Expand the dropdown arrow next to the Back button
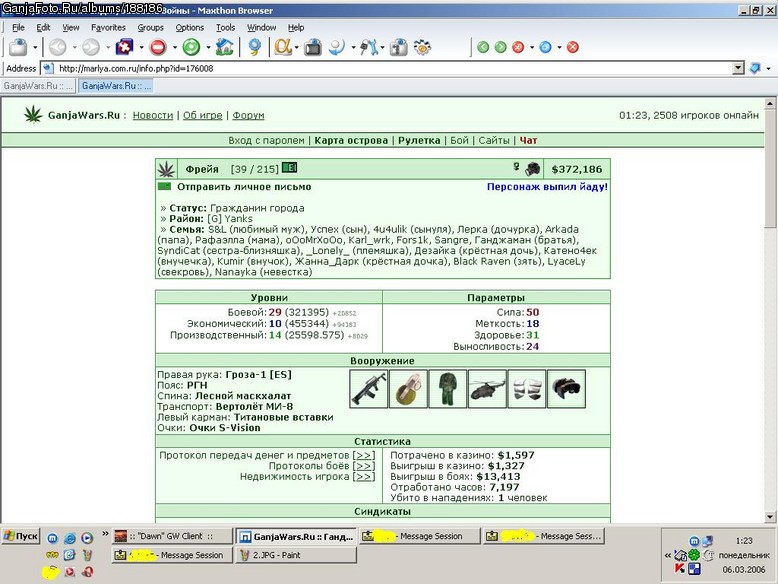 (74, 48)
